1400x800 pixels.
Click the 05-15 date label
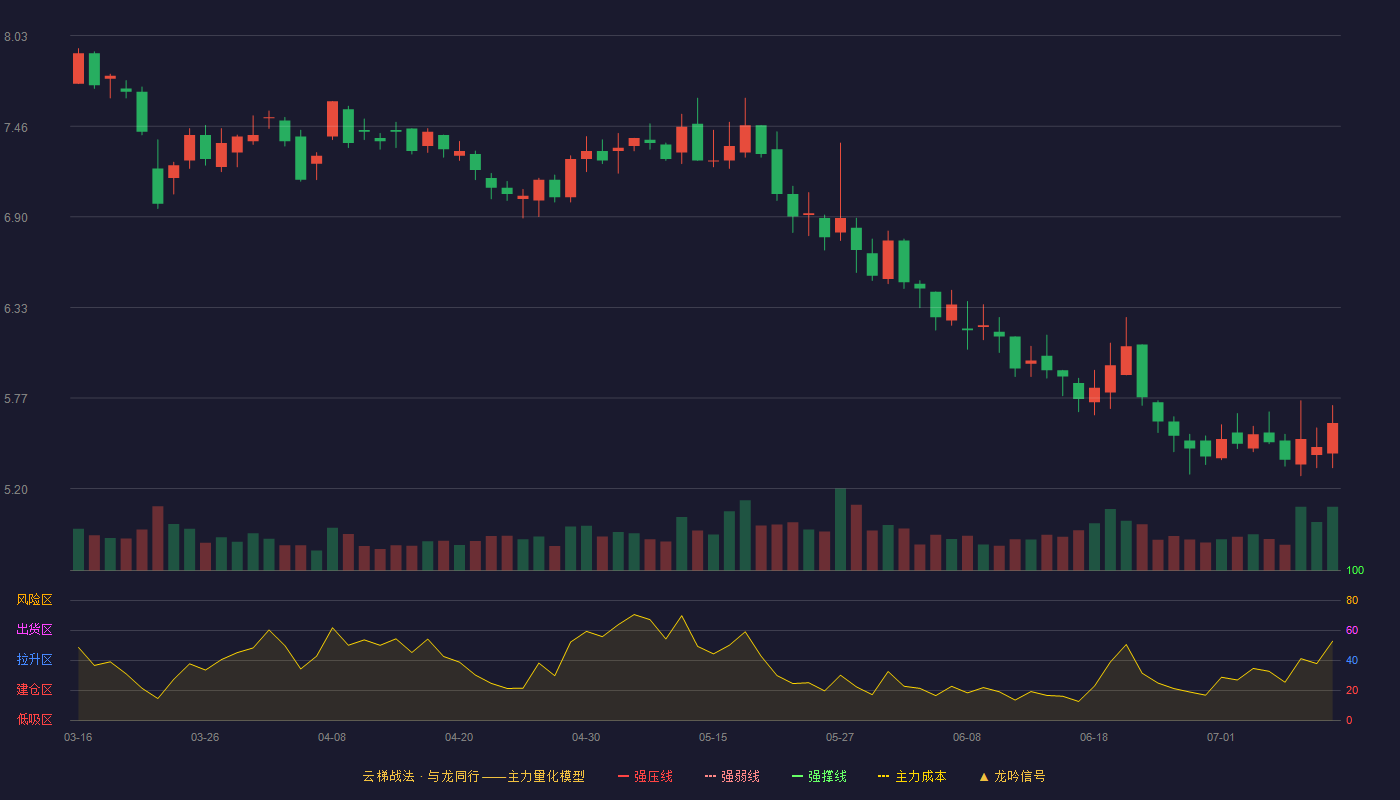(713, 737)
